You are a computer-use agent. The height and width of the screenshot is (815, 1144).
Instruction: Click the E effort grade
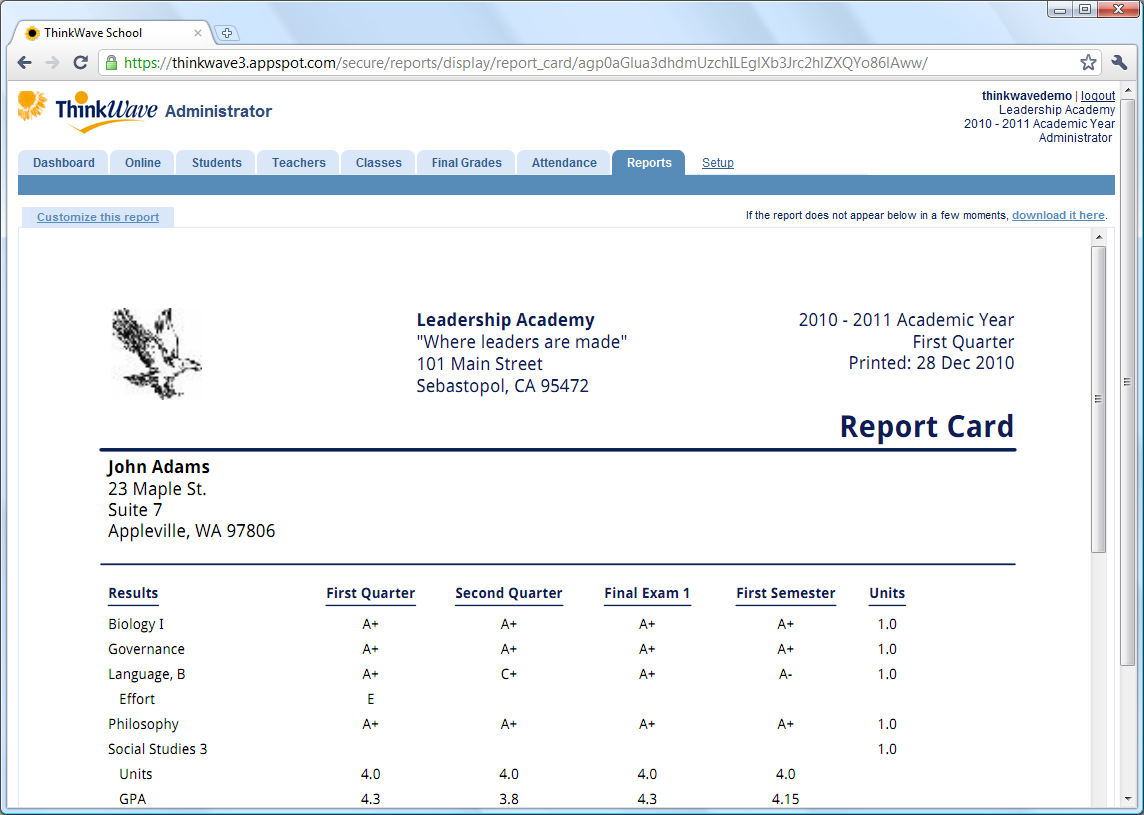pos(371,699)
